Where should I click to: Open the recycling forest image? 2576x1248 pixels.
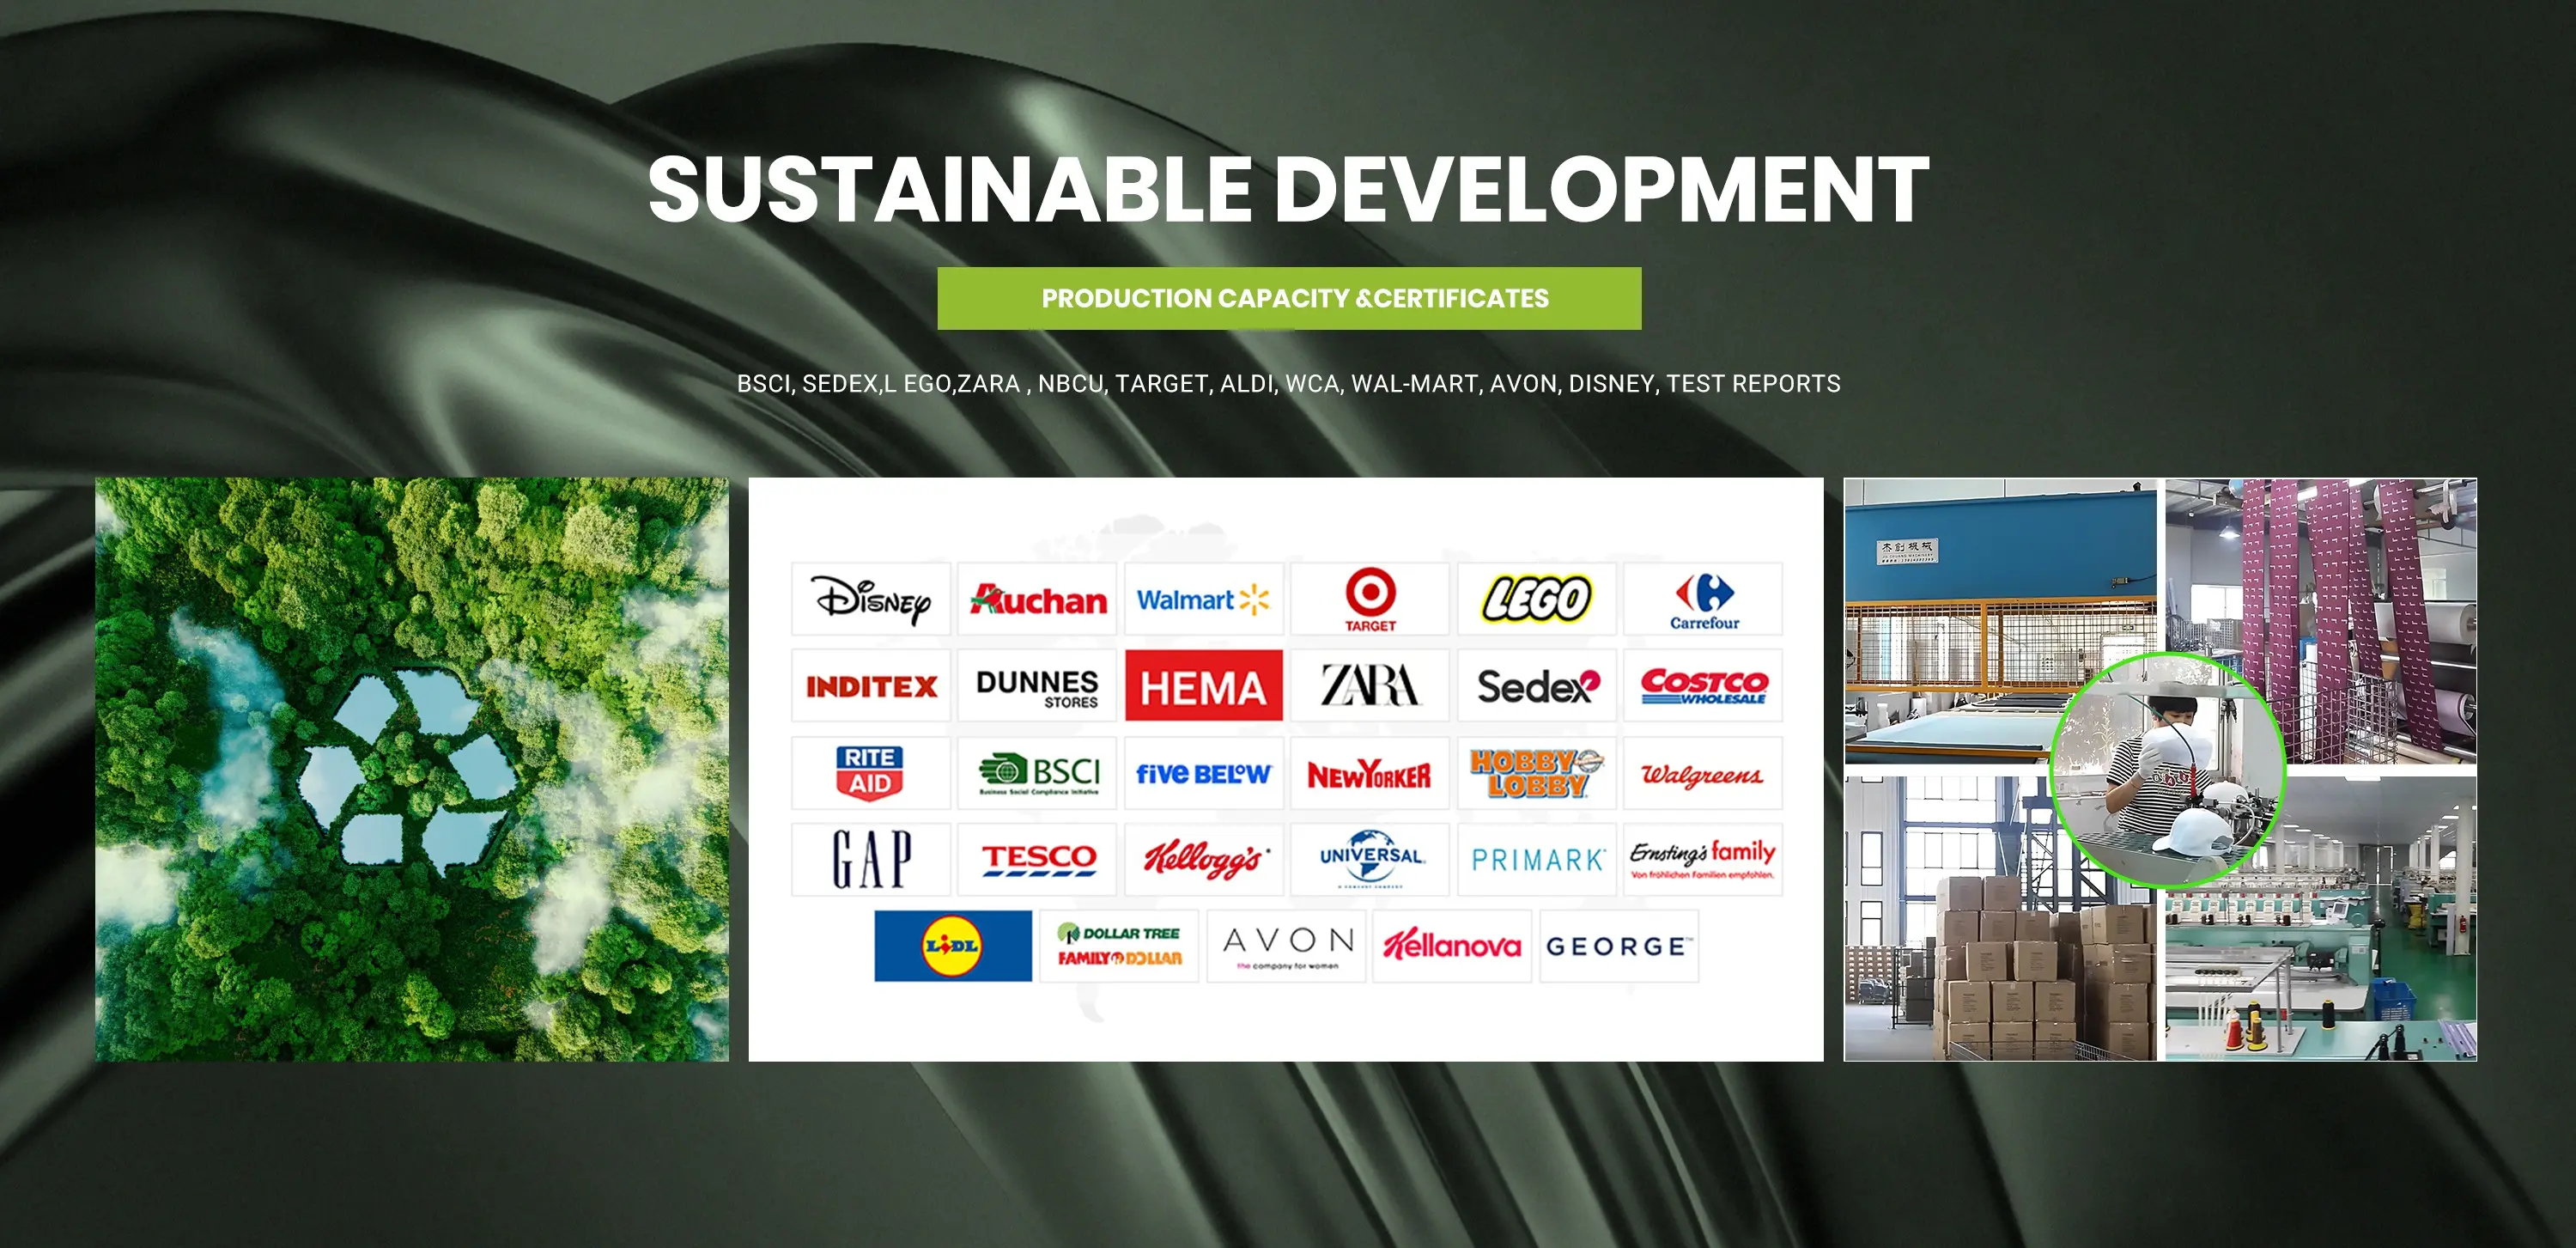click(x=411, y=769)
